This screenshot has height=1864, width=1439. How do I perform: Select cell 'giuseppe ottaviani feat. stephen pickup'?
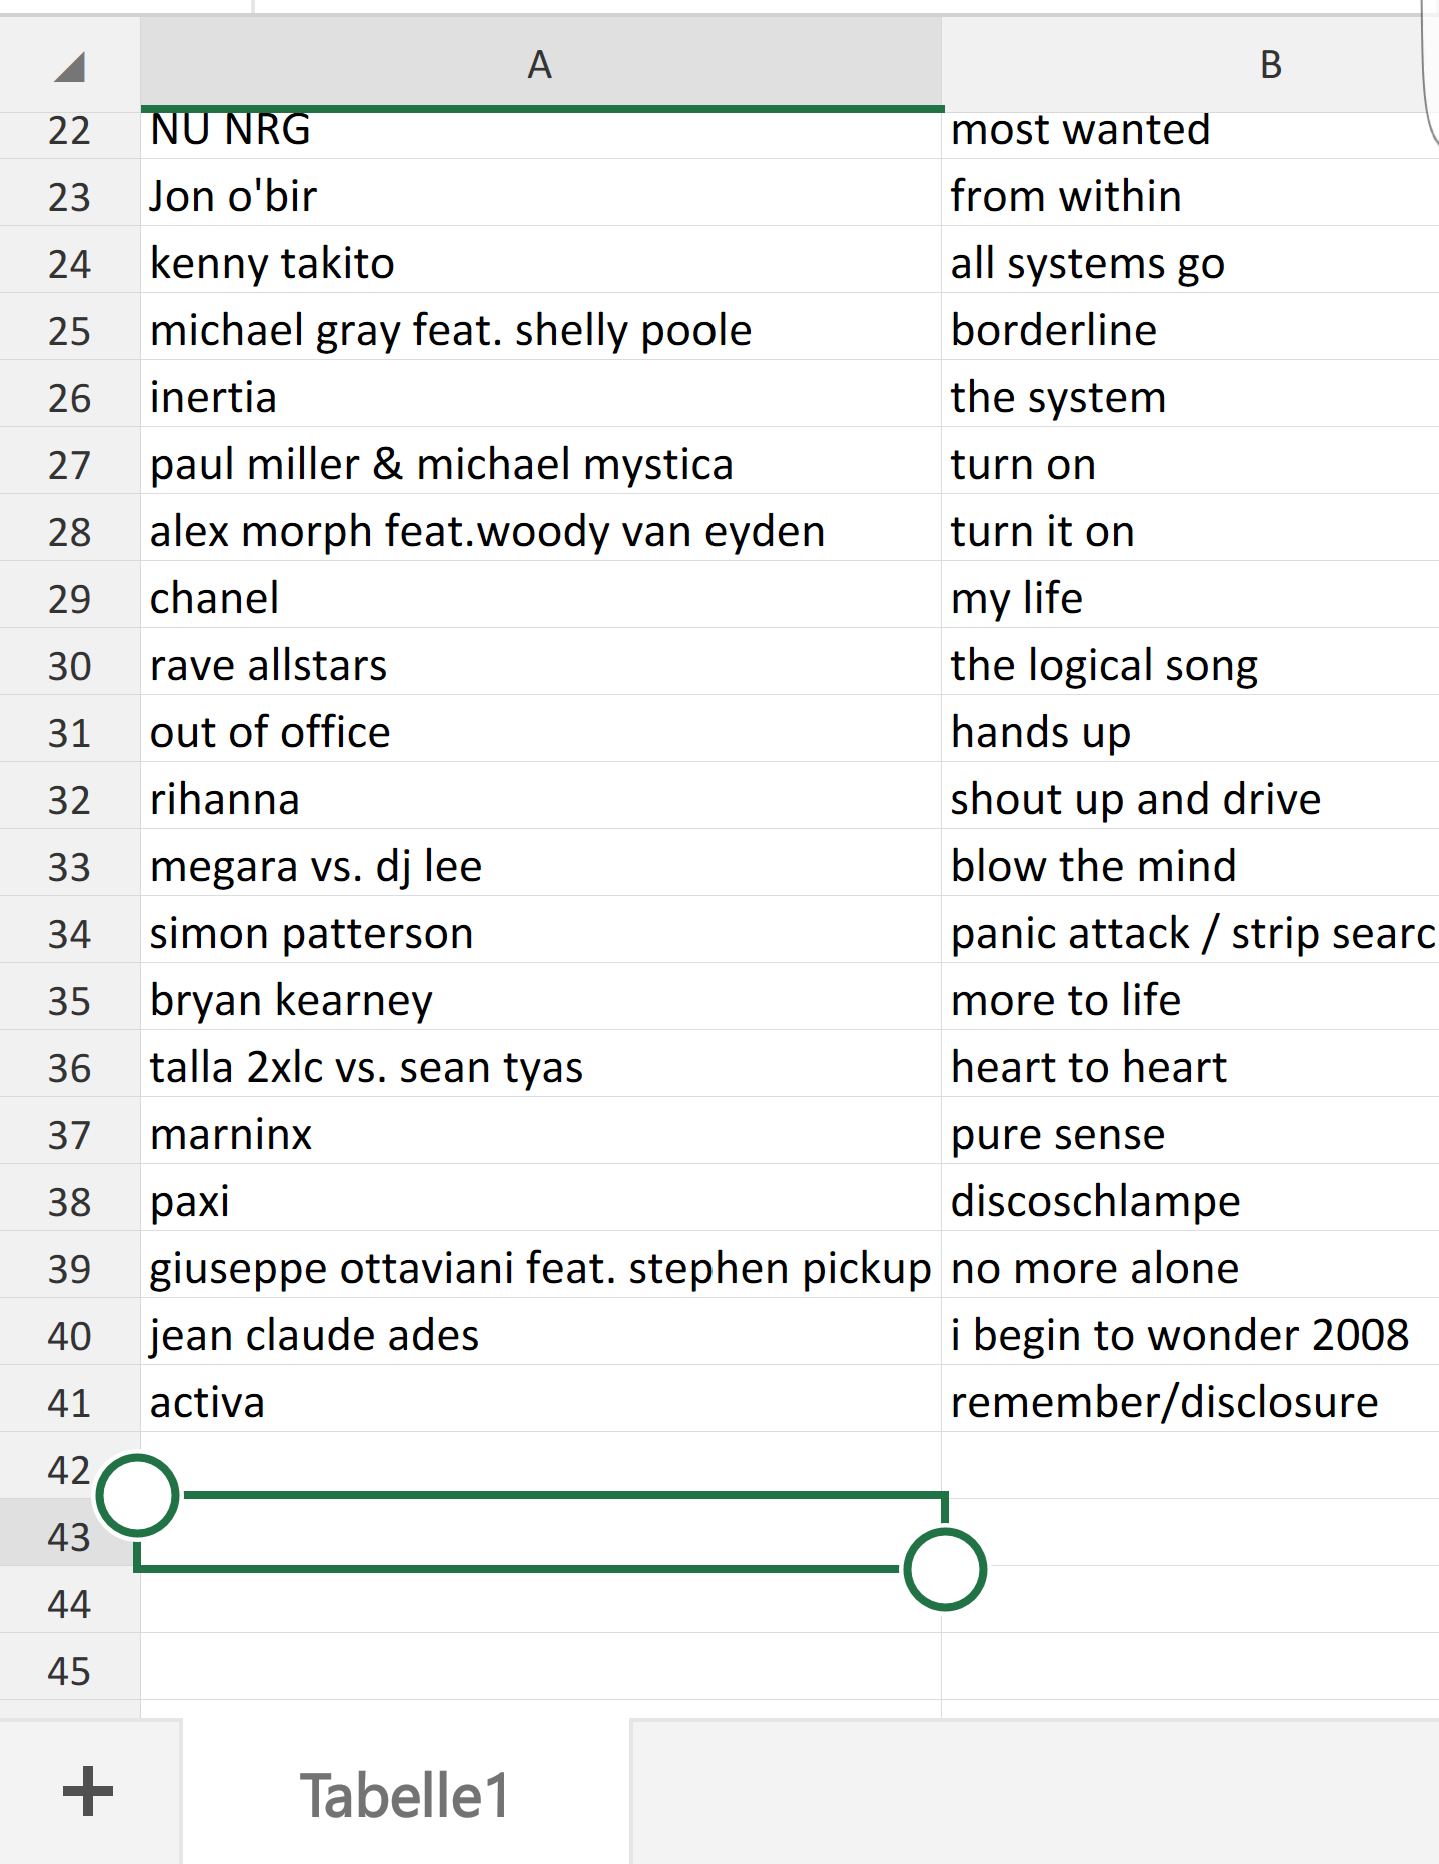540,1269
